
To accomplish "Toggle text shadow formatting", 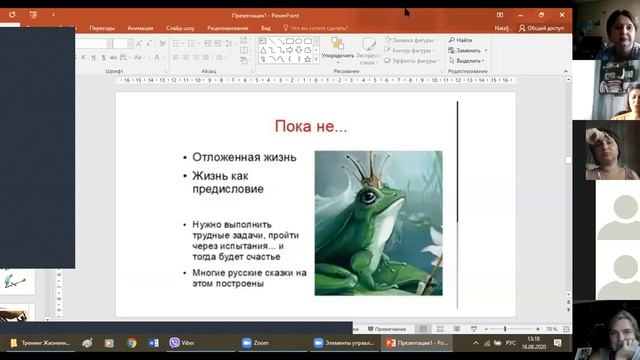I will [104, 58].
